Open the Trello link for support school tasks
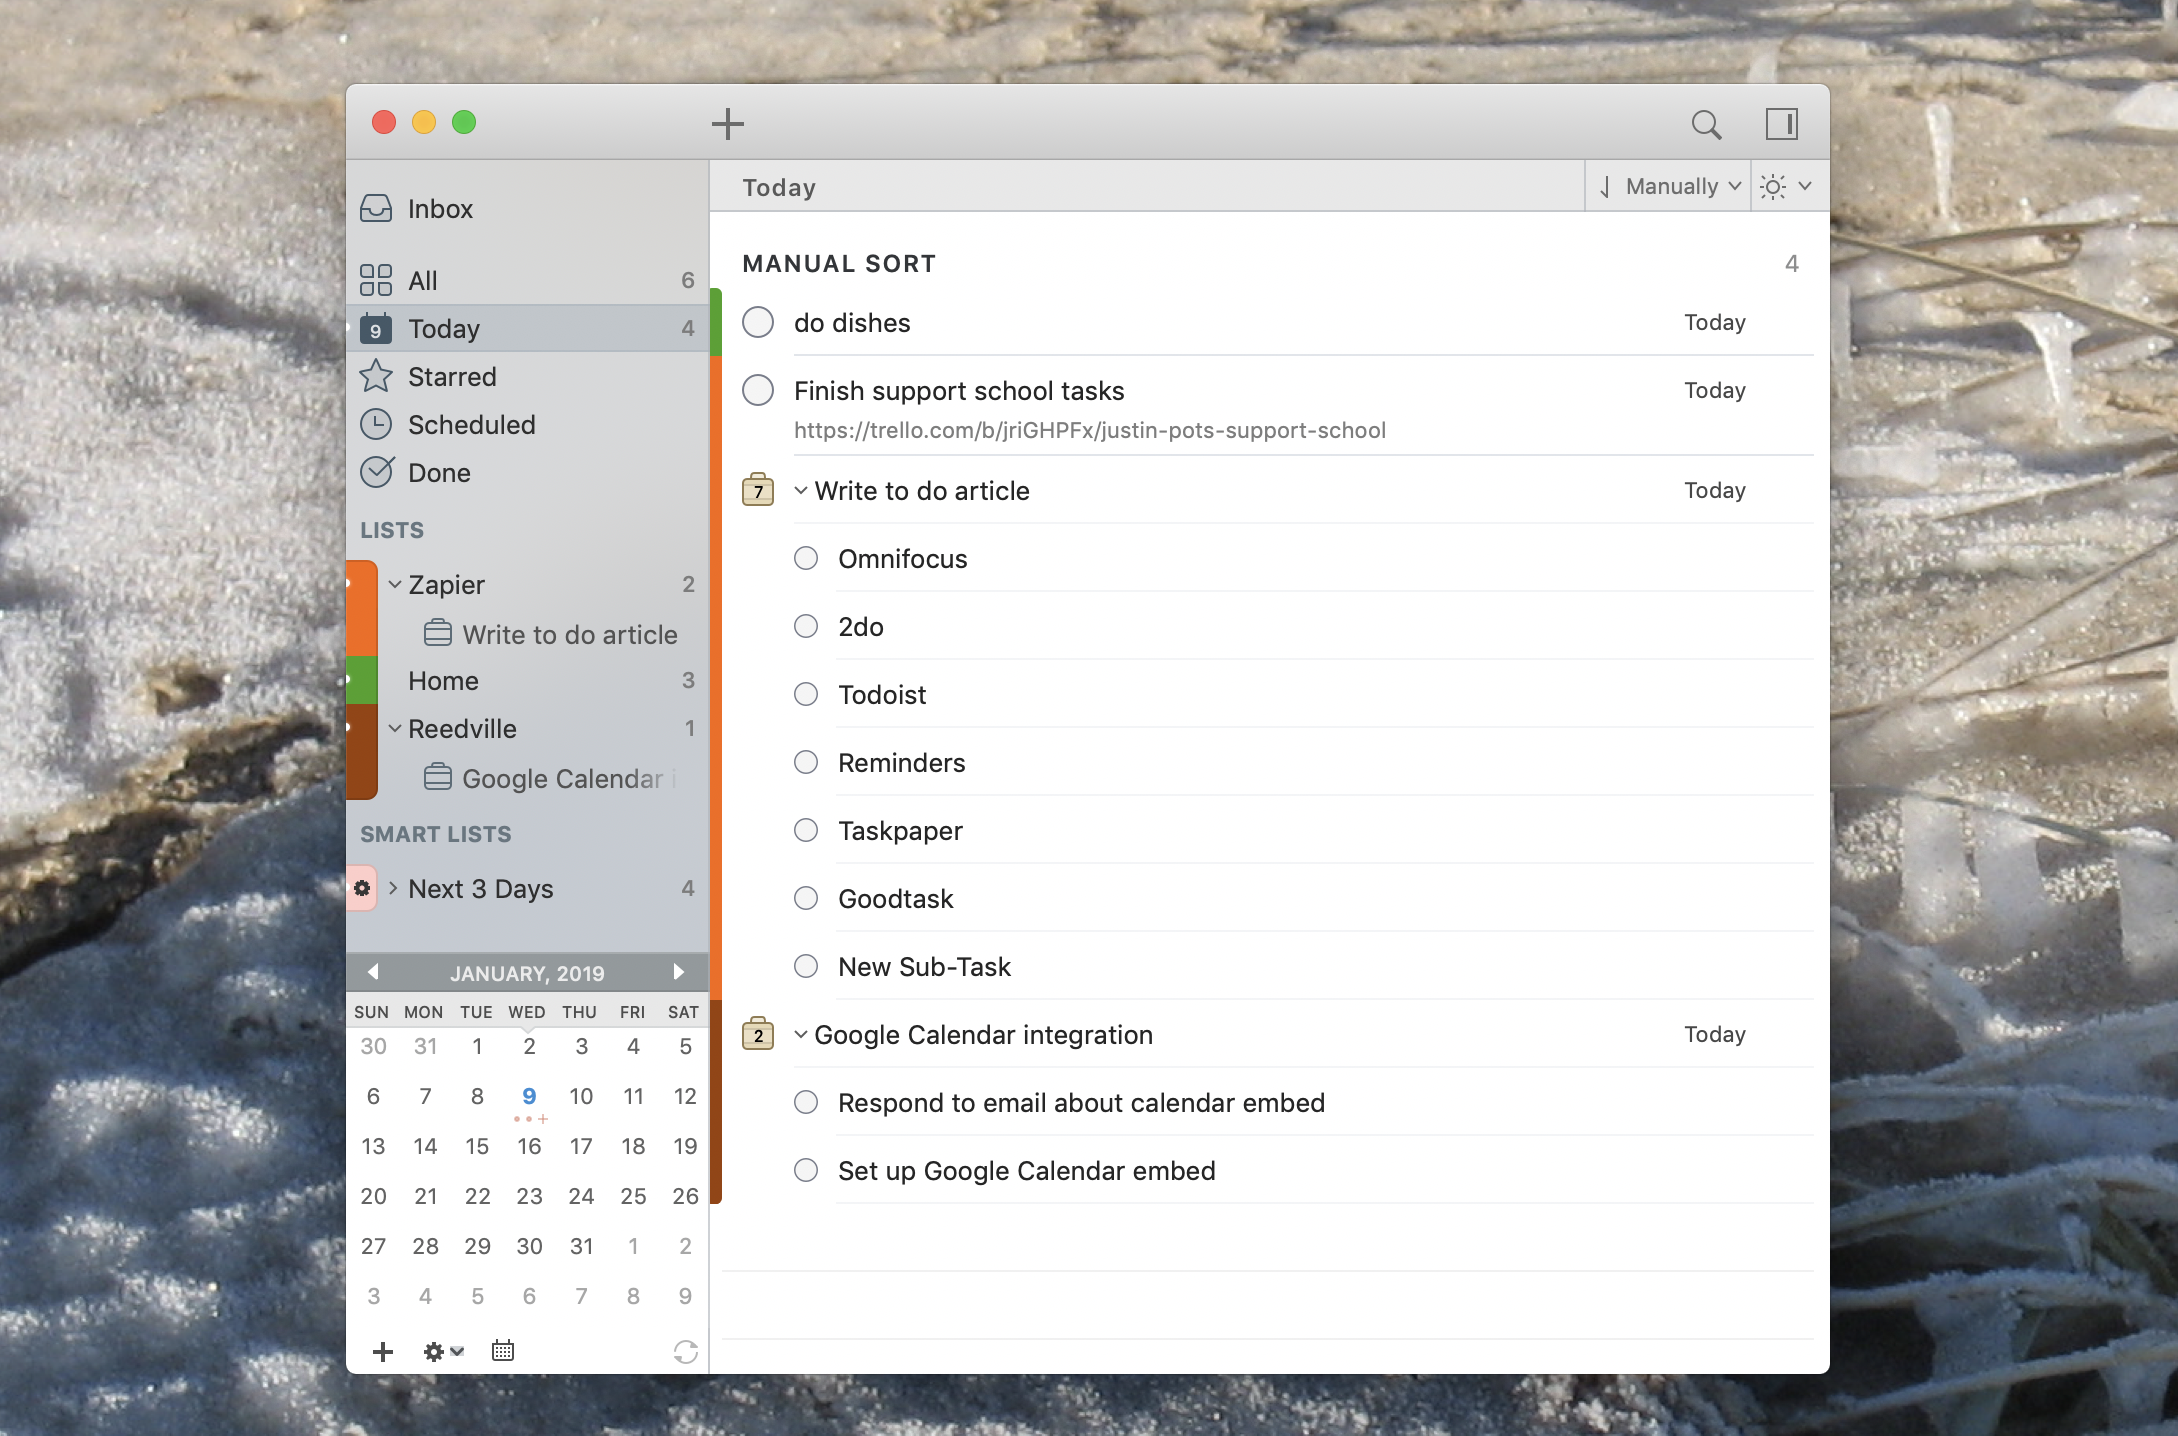Image resolution: width=2178 pixels, height=1436 pixels. [x=1087, y=430]
